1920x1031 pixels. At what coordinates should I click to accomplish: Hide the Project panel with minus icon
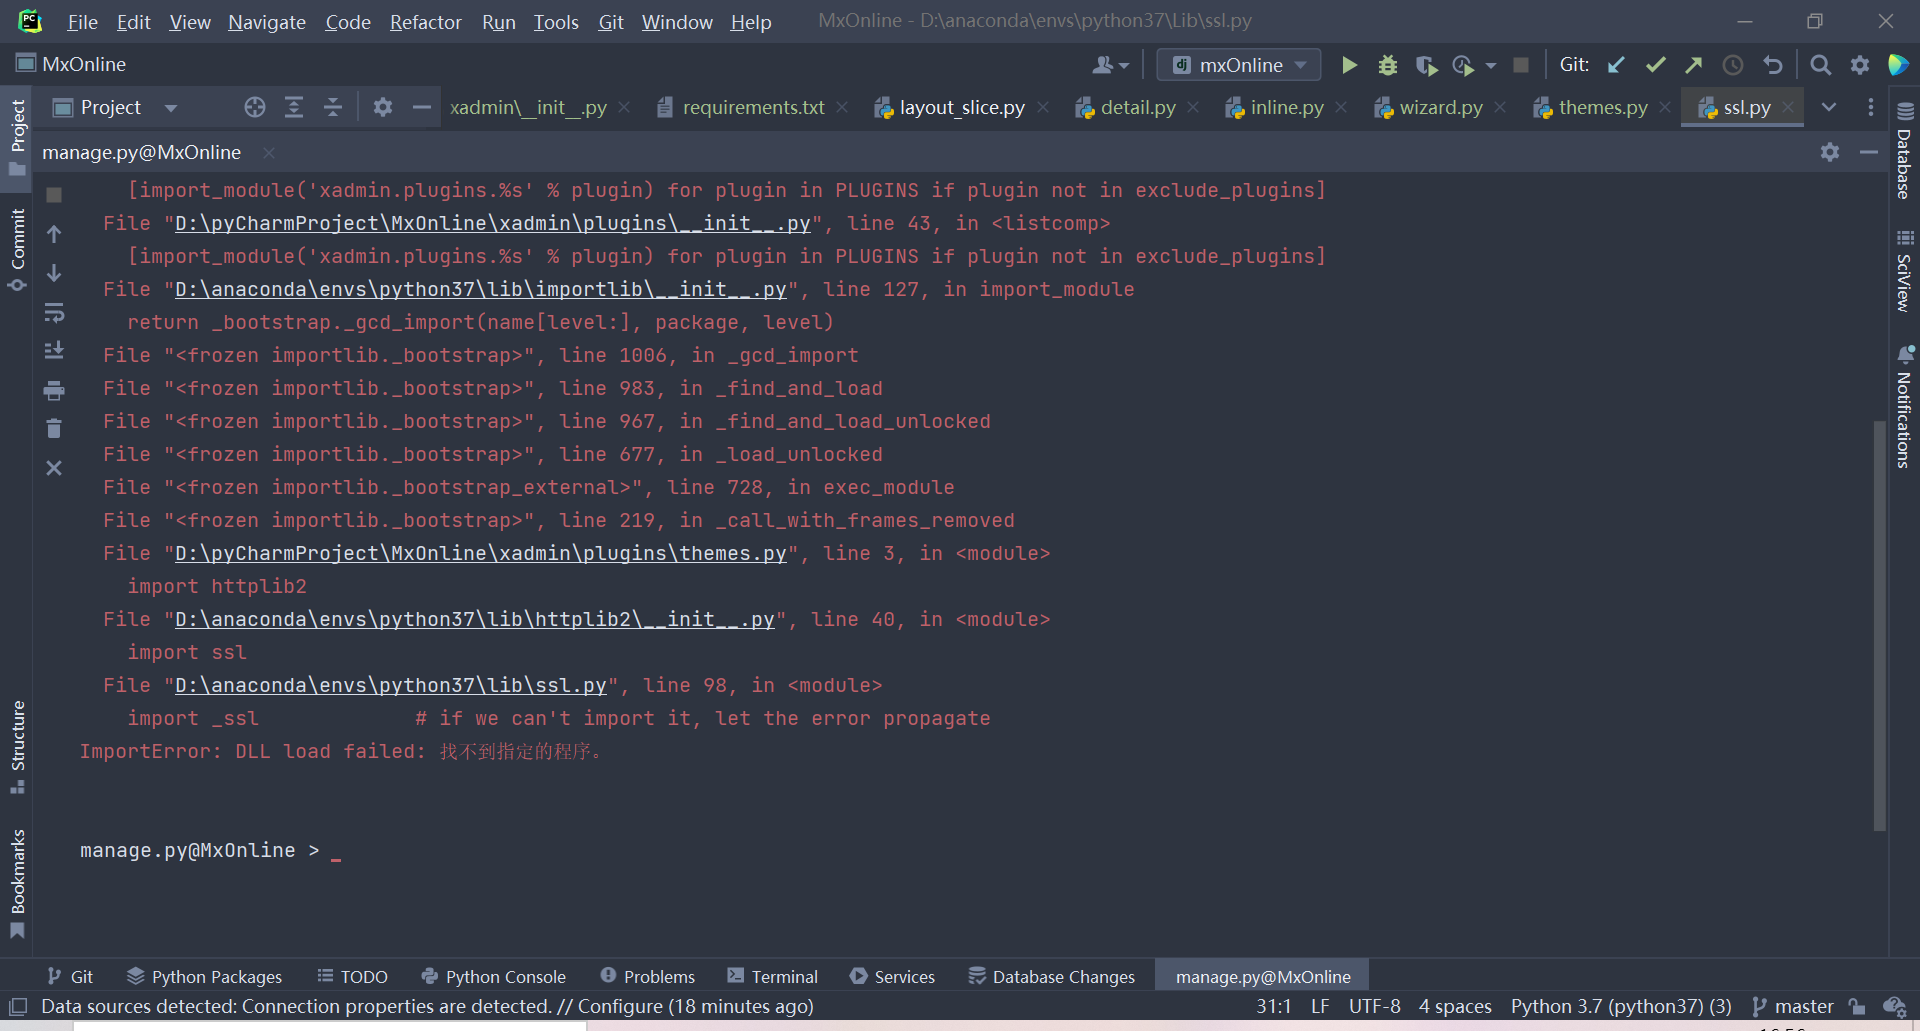click(422, 107)
